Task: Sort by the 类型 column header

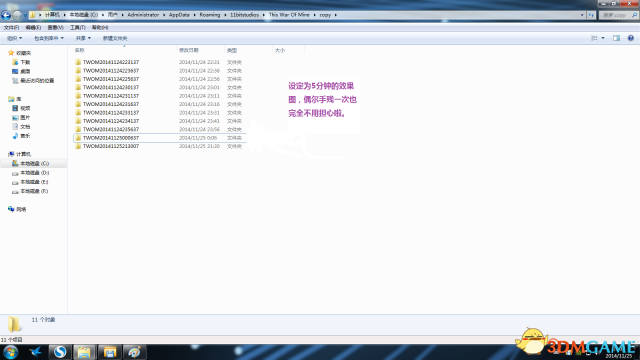Action: 248,50
